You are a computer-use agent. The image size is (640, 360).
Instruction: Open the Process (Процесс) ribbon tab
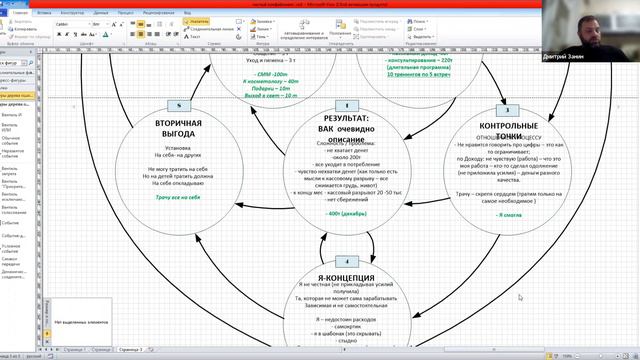point(126,13)
